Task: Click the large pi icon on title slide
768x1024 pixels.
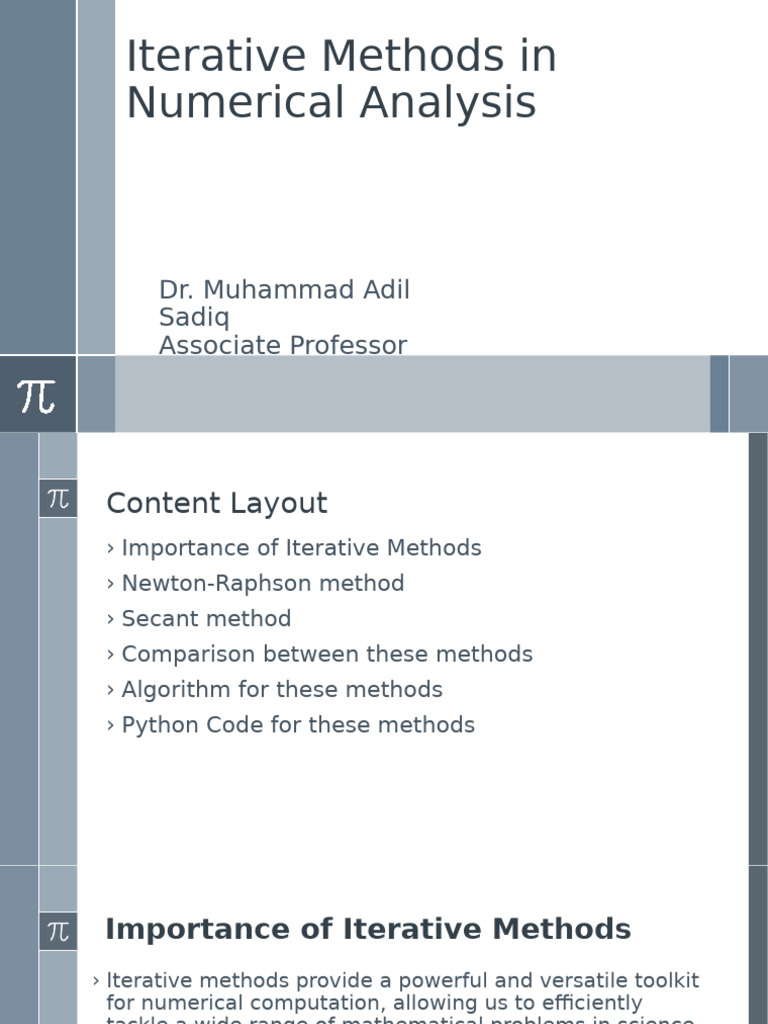Action: click(37, 395)
